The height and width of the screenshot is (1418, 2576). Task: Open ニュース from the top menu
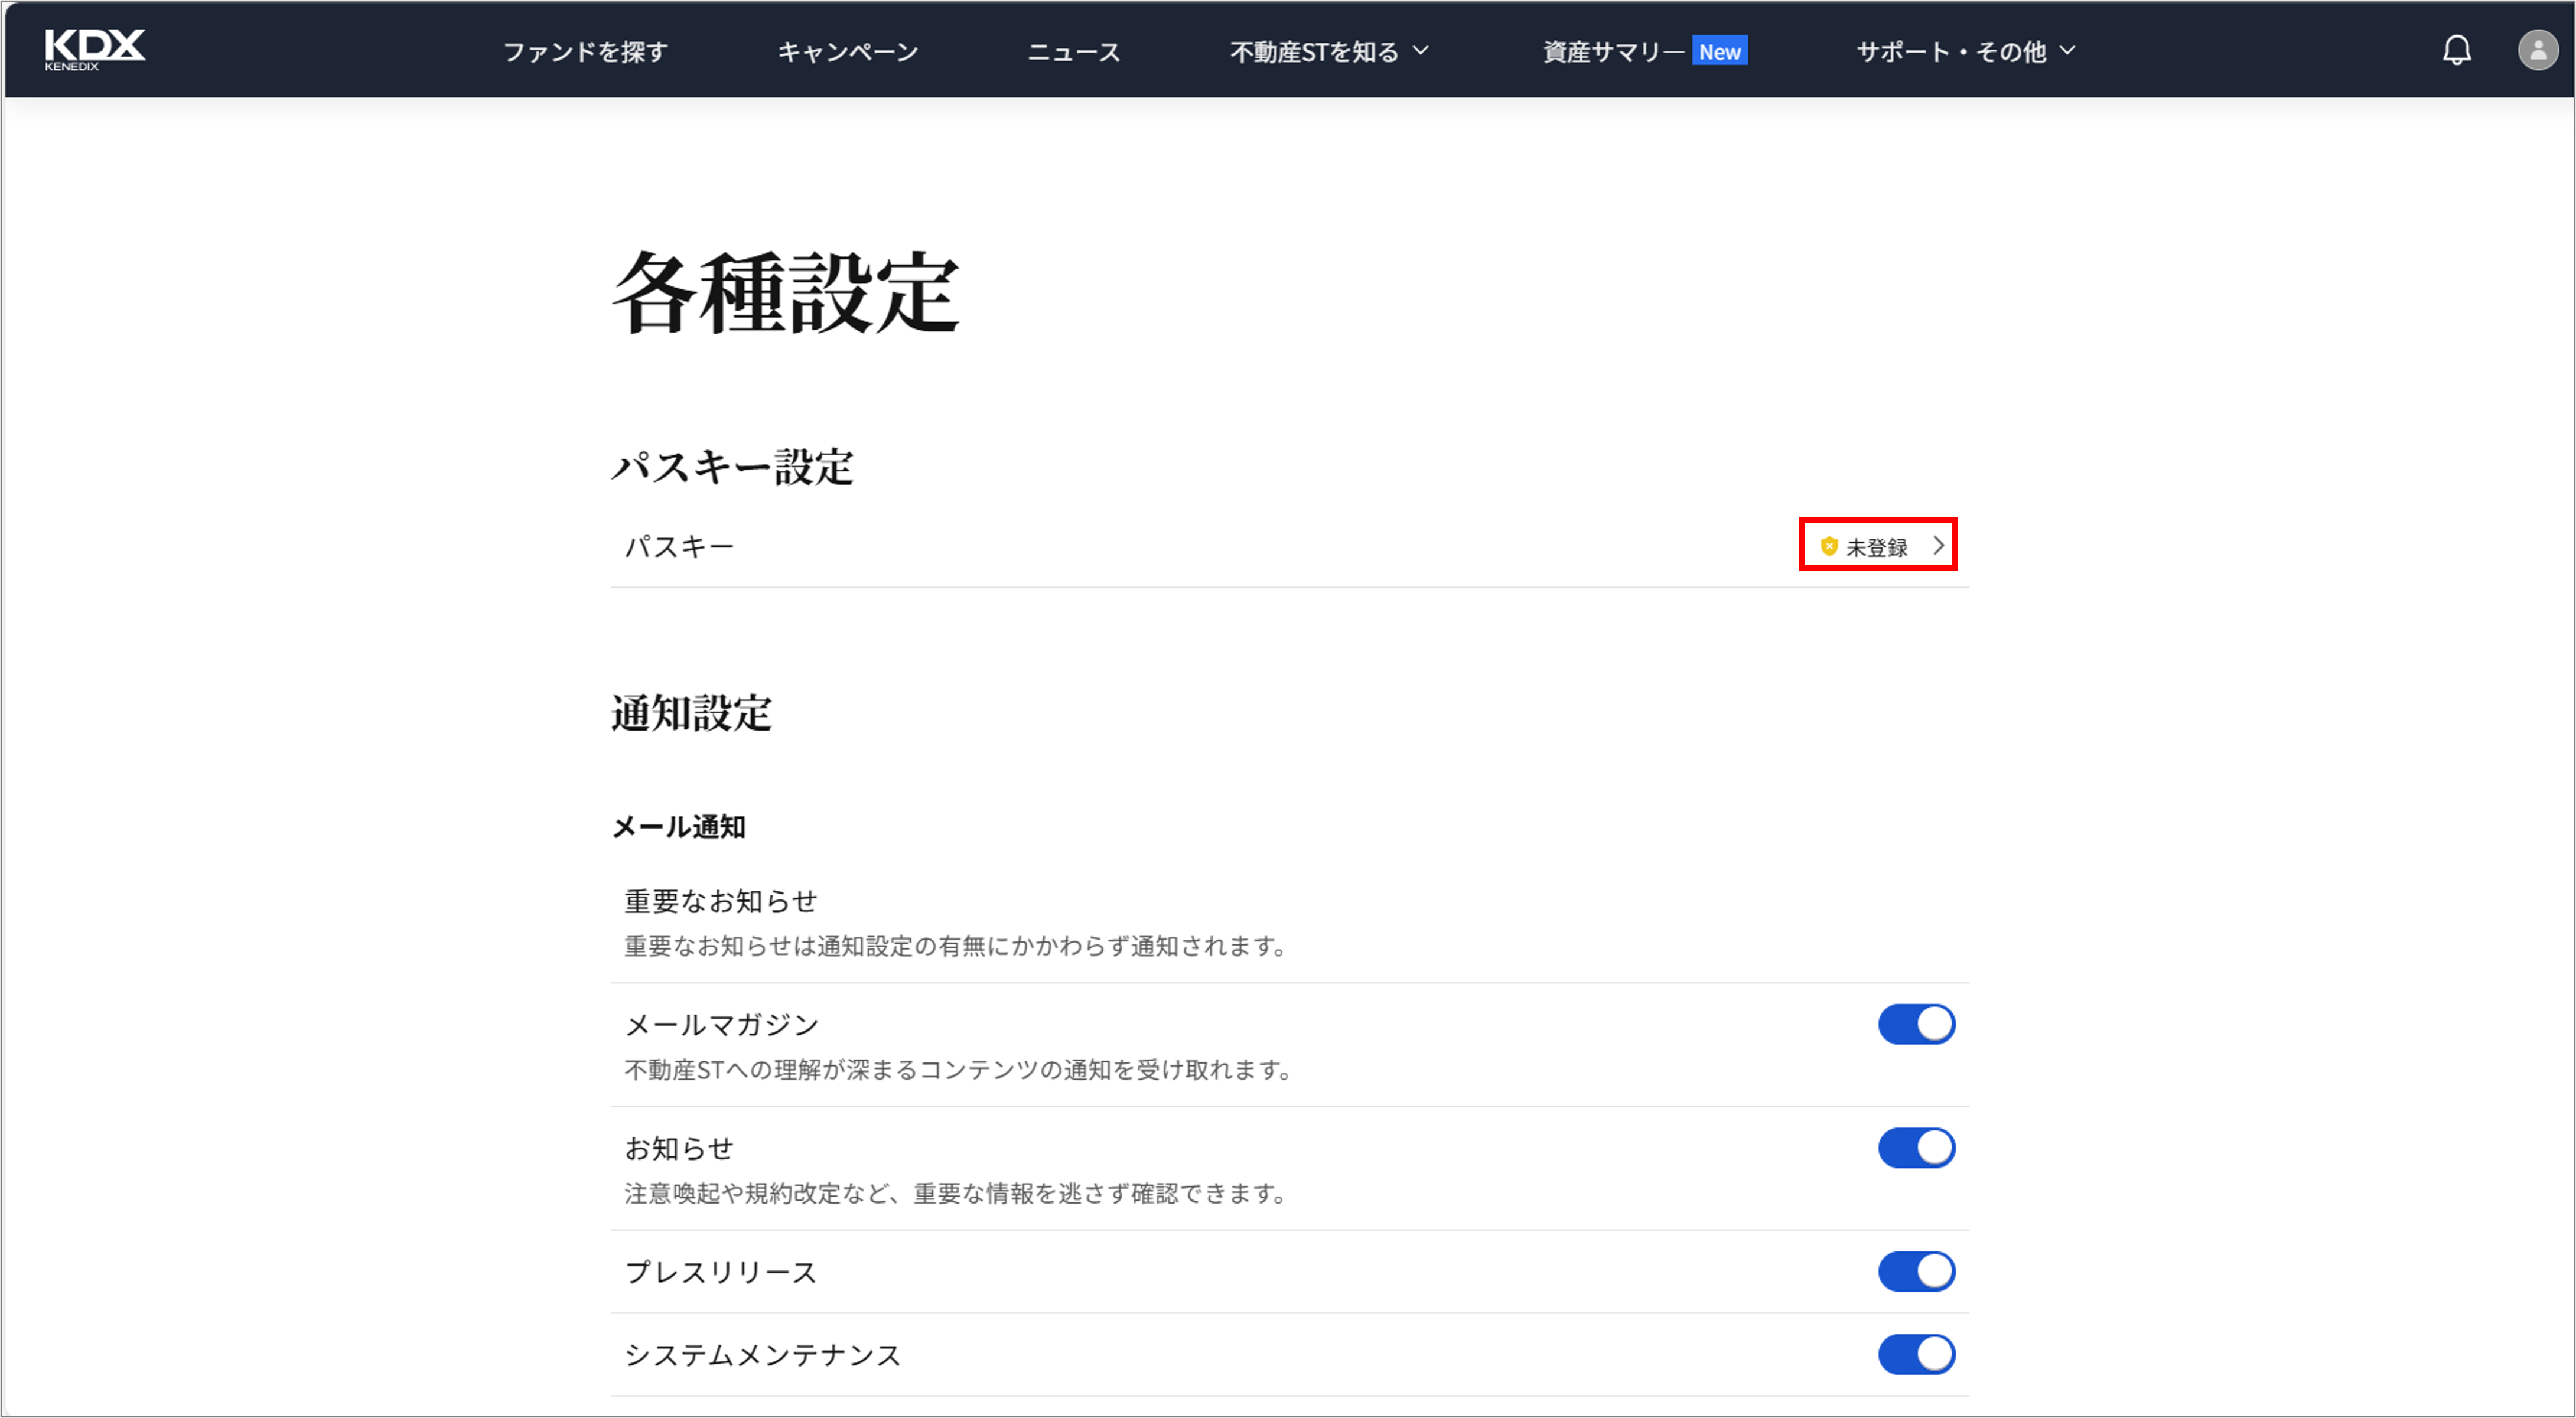[1074, 52]
